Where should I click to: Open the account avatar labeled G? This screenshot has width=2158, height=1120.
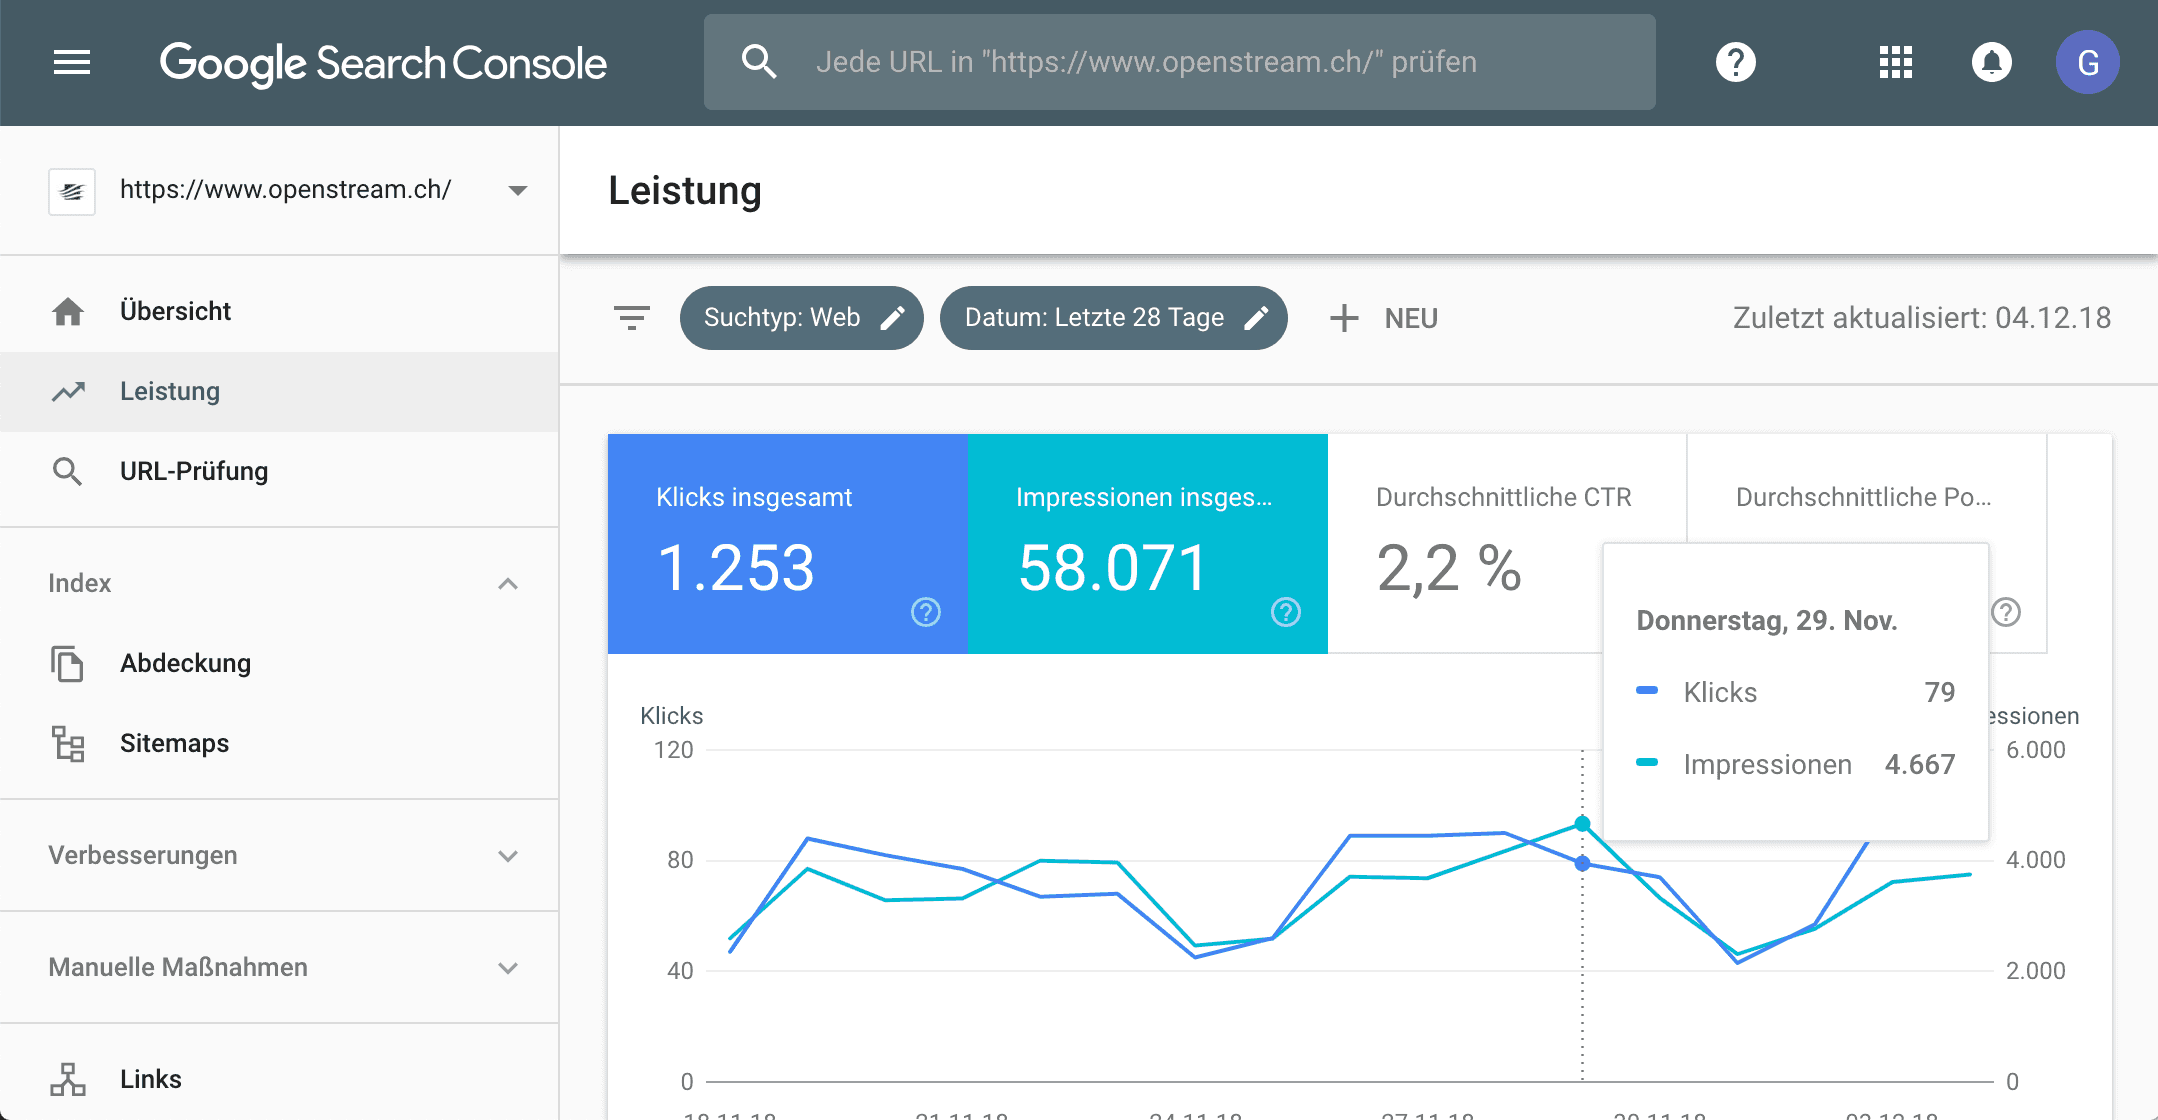(x=2087, y=62)
